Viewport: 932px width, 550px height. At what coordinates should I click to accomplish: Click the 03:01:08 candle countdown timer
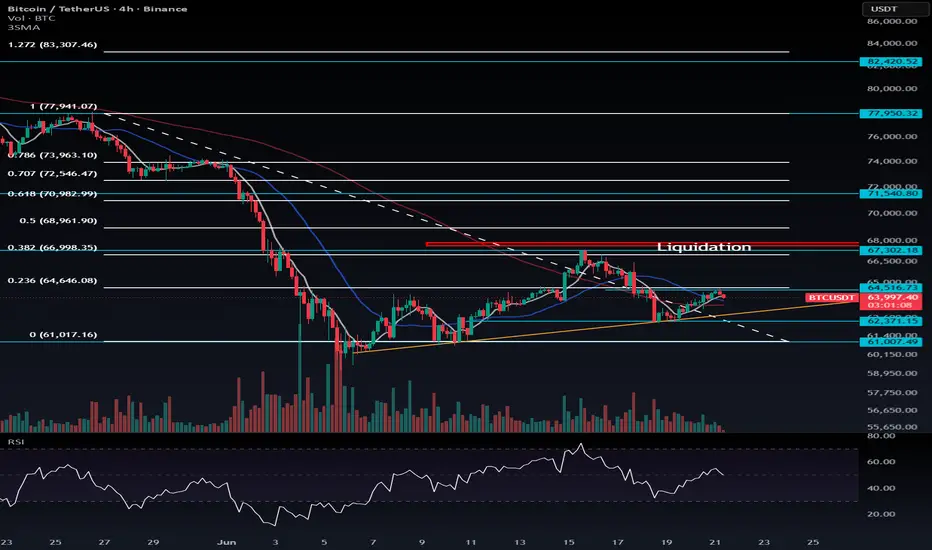click(x=890, y=305)
